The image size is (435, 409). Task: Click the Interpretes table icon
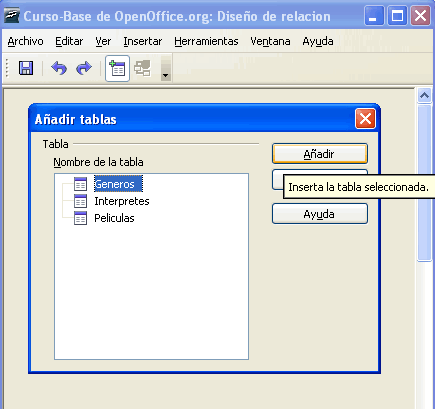[80, 201]
